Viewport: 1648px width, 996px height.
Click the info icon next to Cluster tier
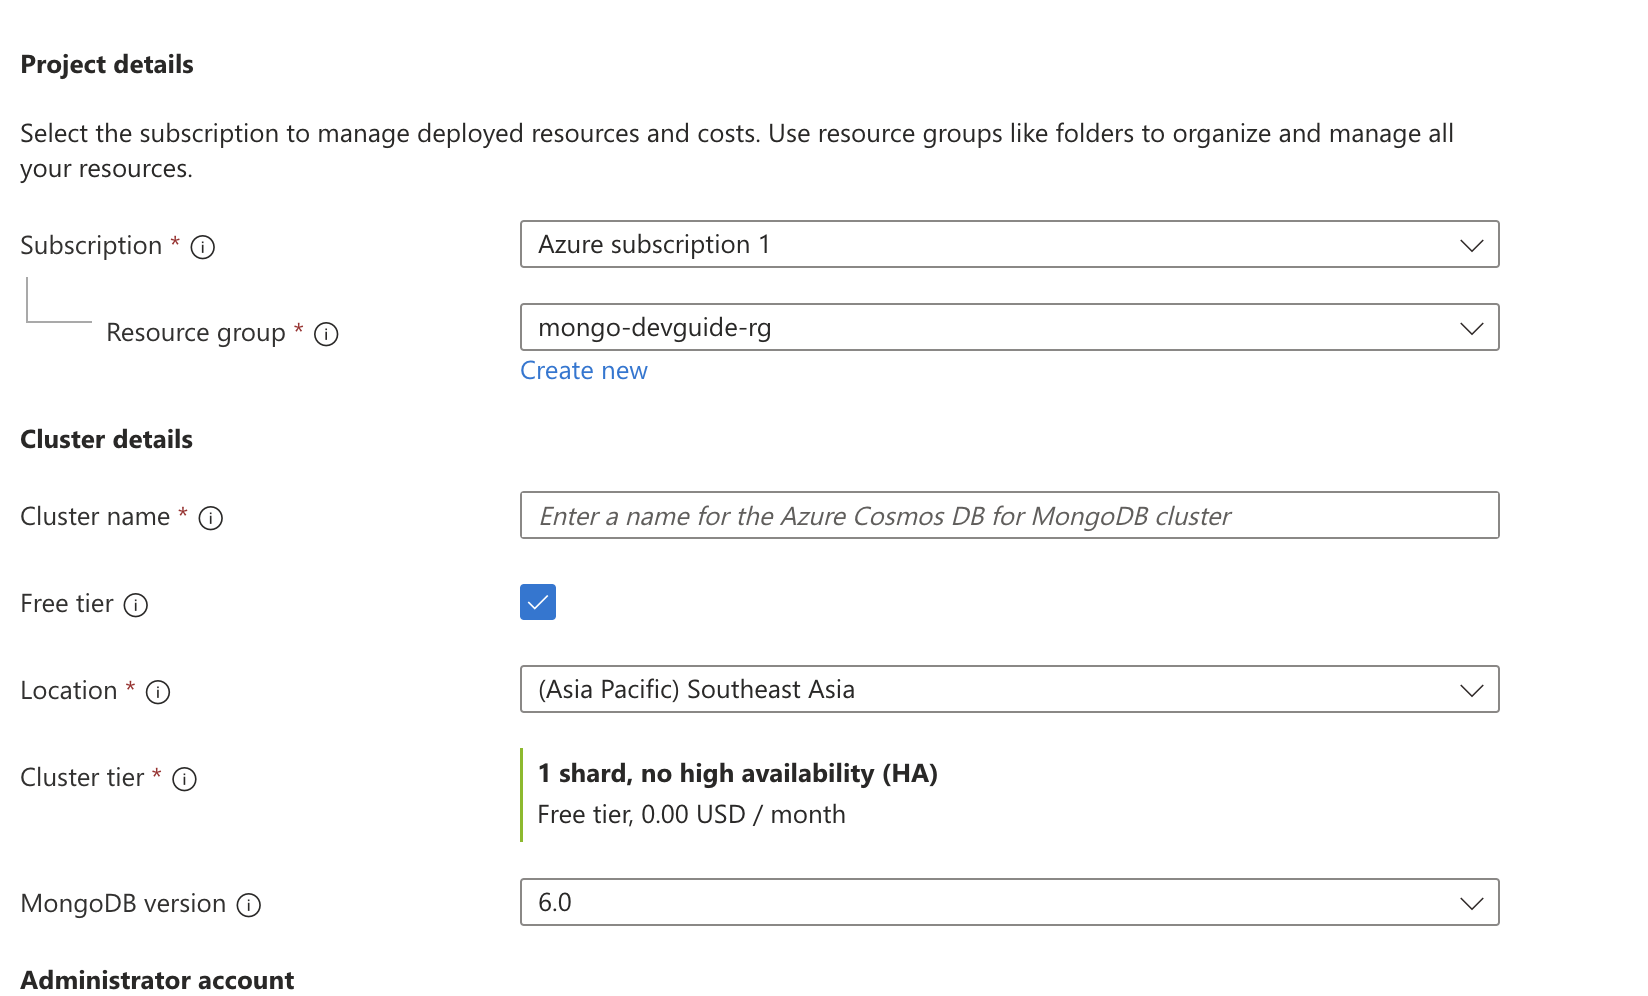point(185,779)
